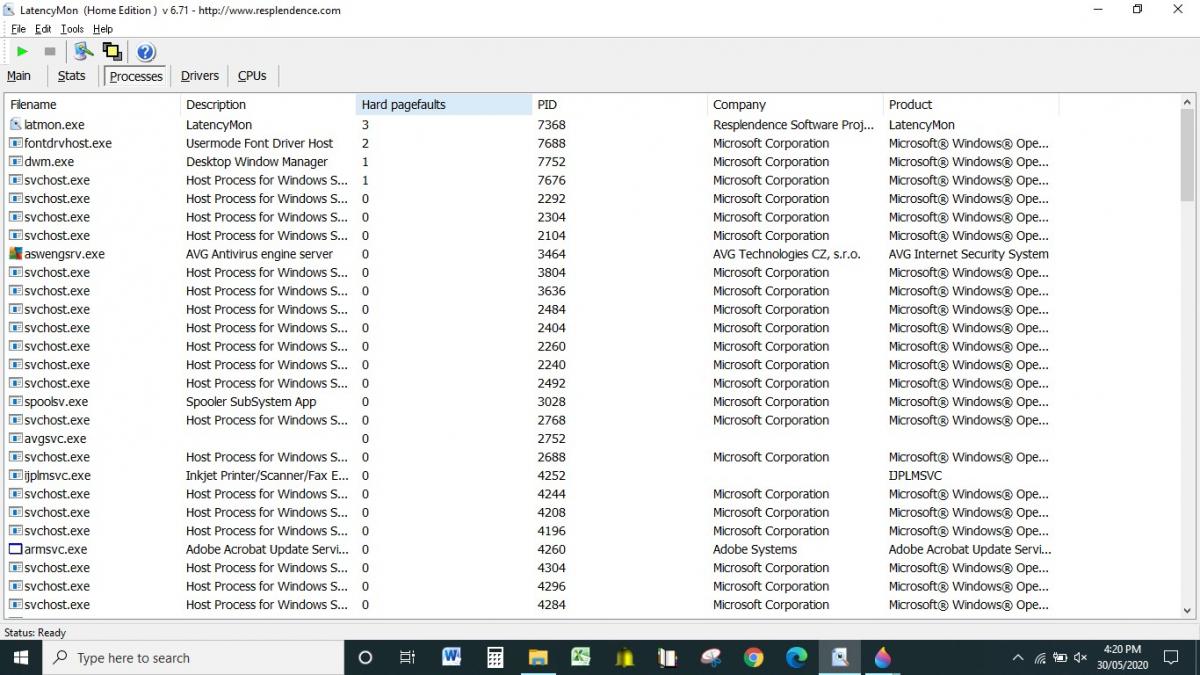Click the Desktop Window Manager description
Screen dimensions: 1200x675
pyautogui.click(x=257, y=162)
